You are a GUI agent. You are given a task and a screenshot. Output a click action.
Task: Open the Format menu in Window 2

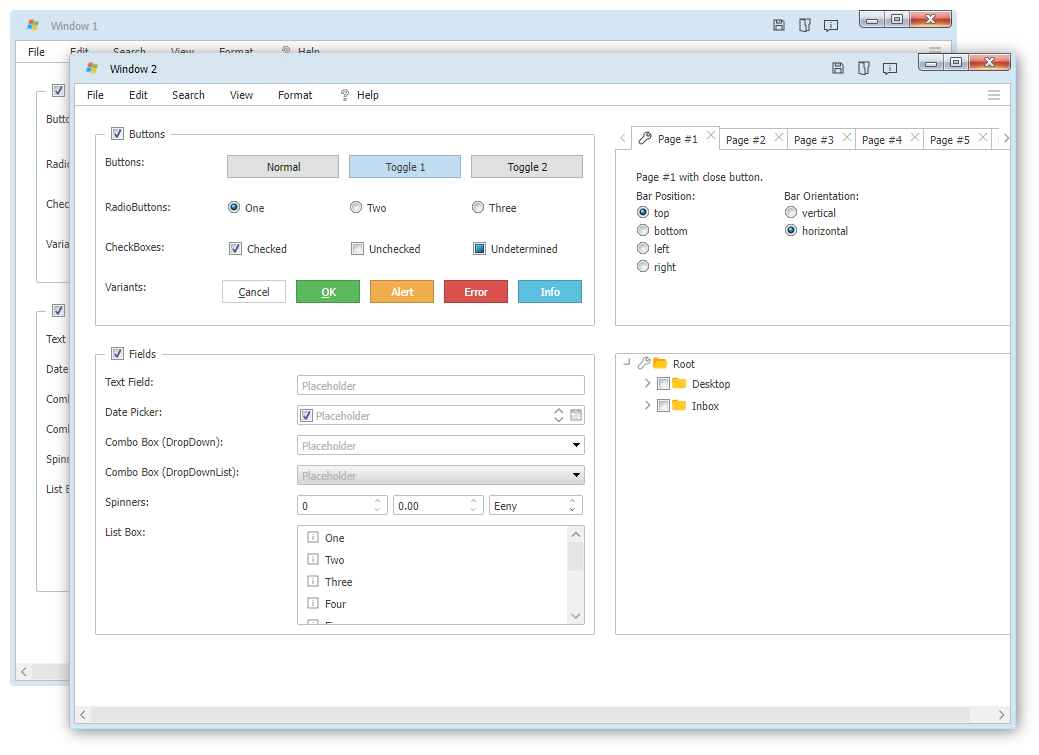[295, 95]
